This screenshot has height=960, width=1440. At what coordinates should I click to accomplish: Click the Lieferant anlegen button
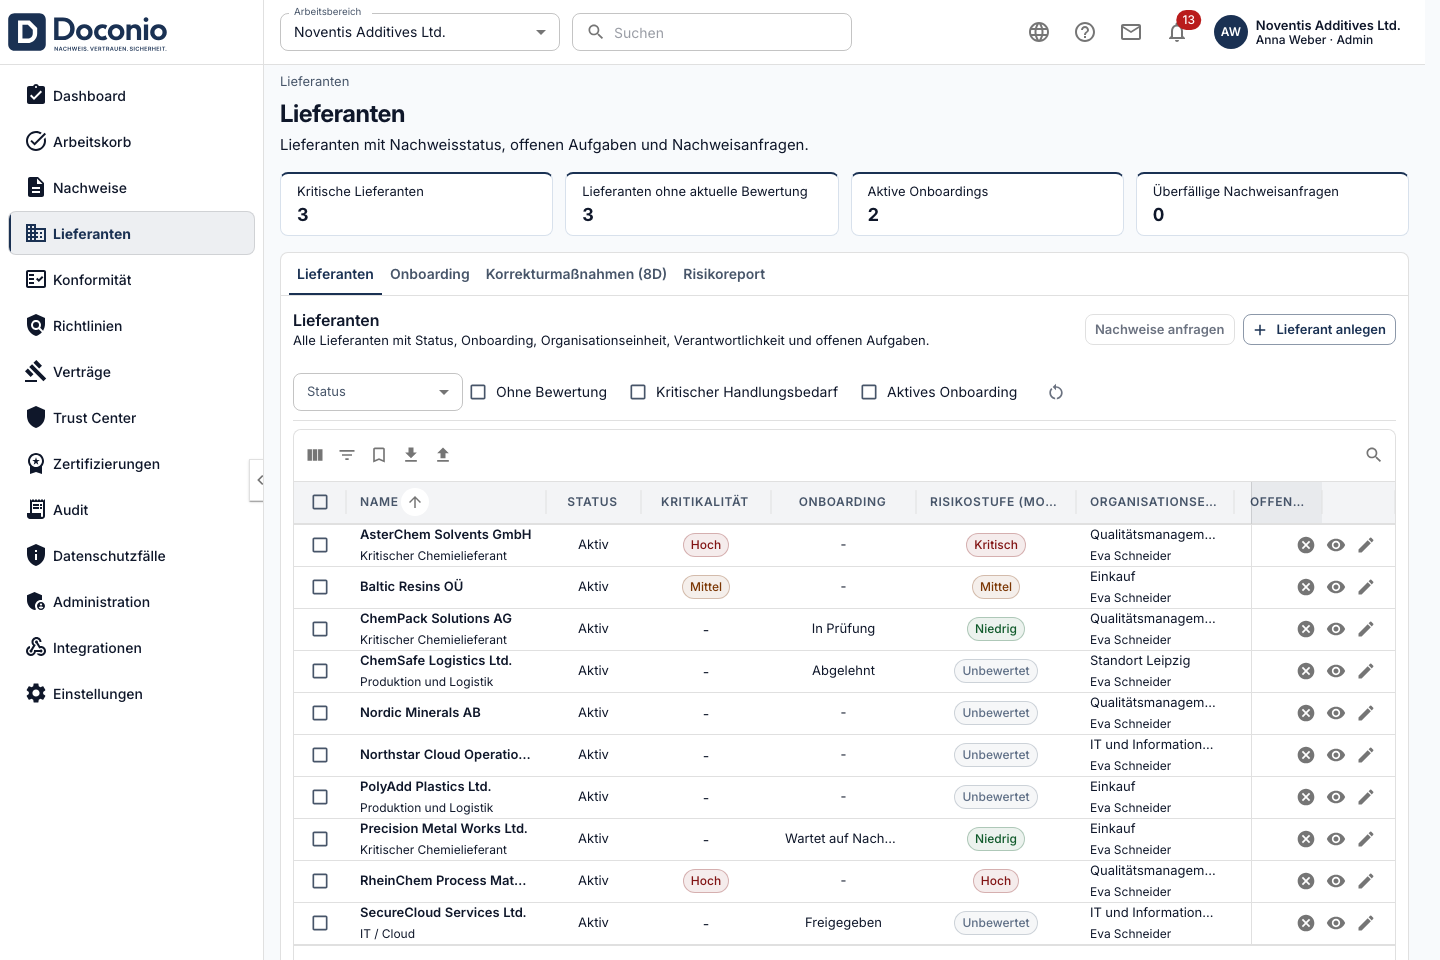tap(1319, 329)
